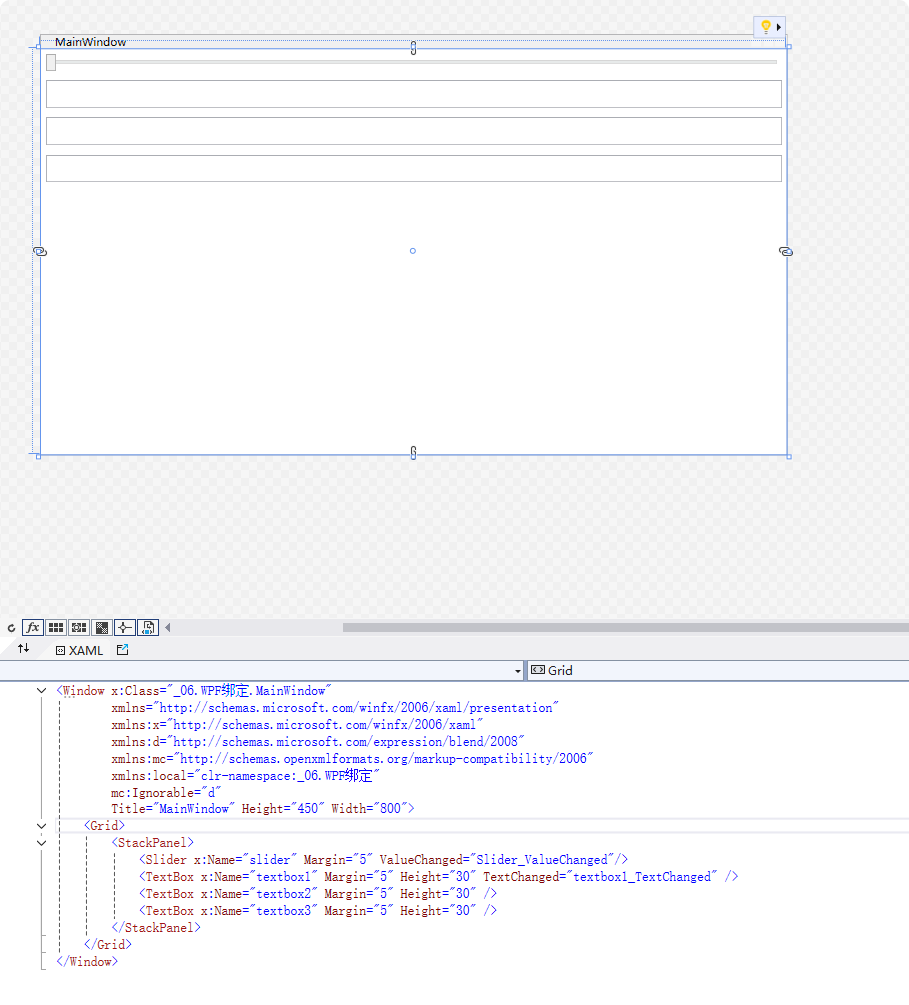Click the mc:Ignorable="d" line
The width and height of the screenshot is (909, 1005).
coord(166,793)
